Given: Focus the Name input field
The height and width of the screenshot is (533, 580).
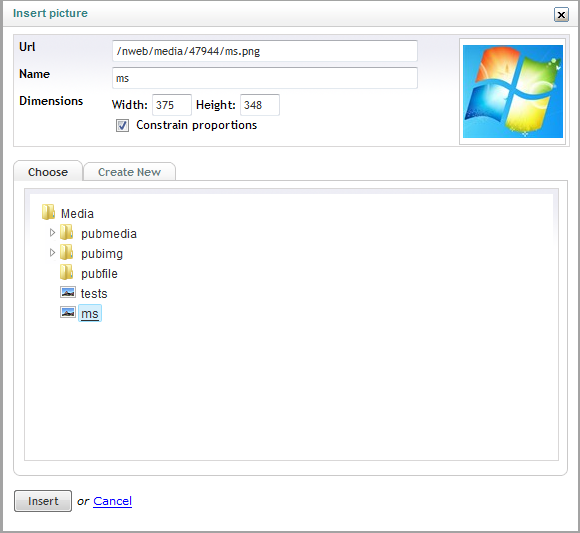Looking at the screenshot, I should point(265,78).
